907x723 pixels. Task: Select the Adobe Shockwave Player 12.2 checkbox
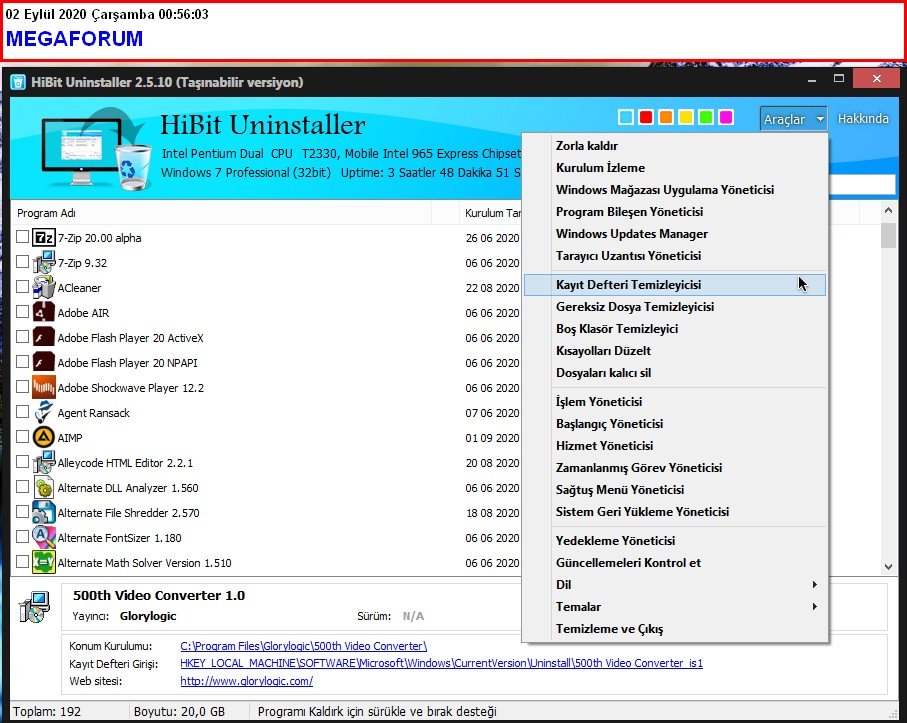(x=22, y=386)
